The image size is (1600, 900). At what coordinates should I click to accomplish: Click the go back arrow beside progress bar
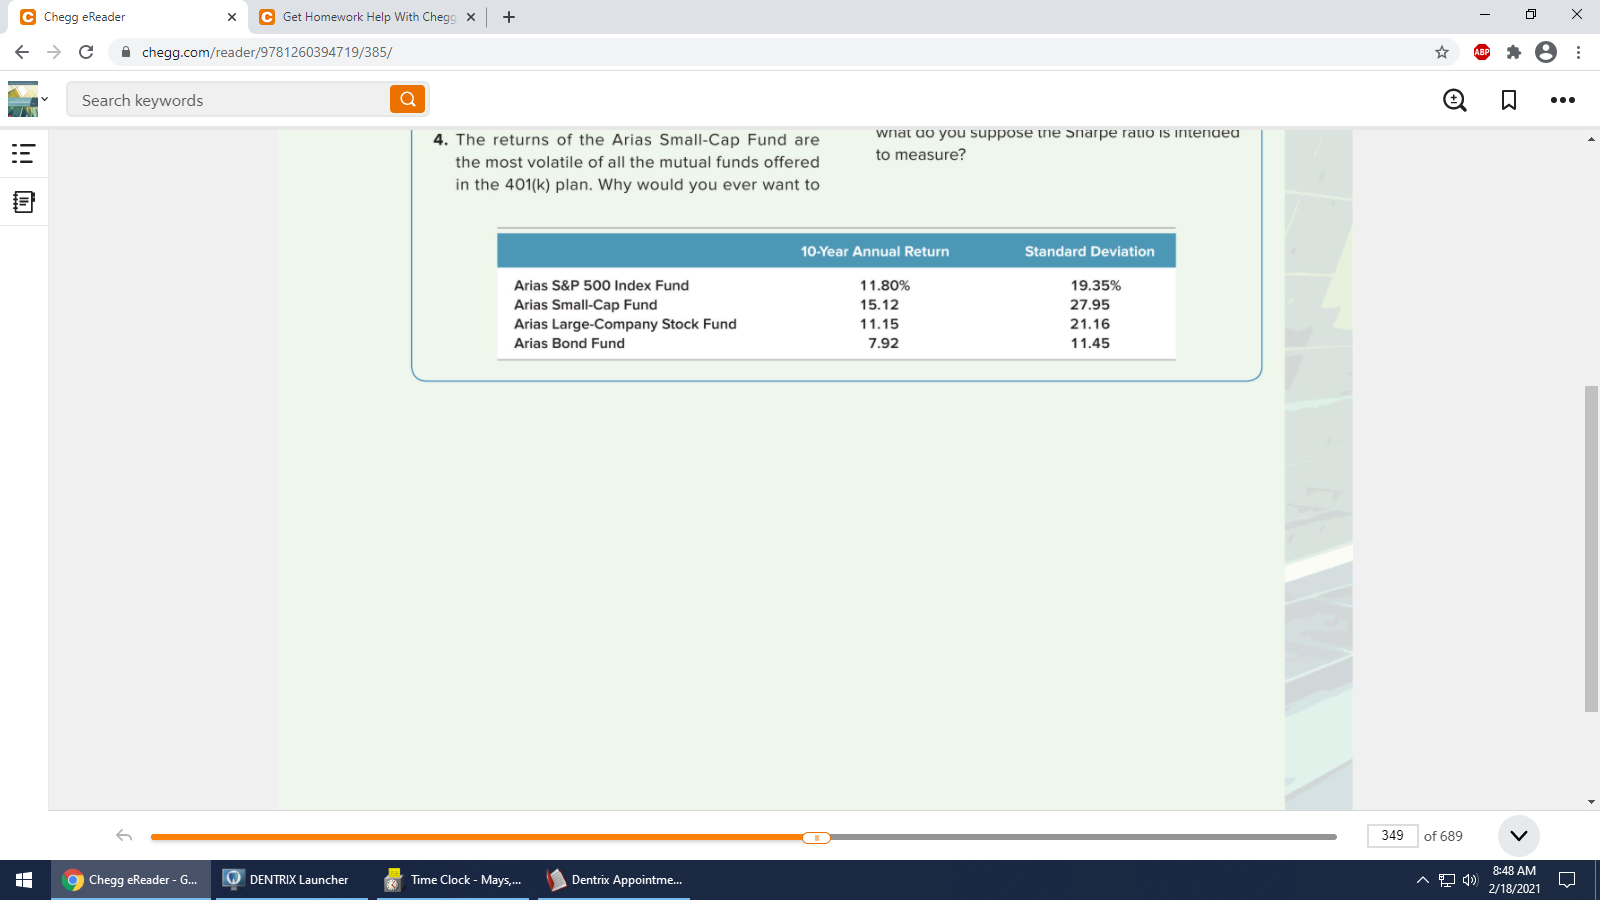click(124, 835)
